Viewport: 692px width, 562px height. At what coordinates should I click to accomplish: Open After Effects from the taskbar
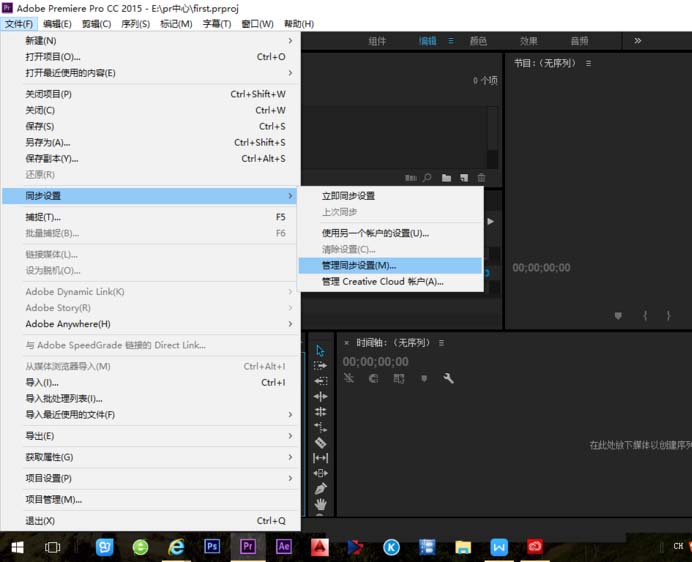(284, 547)
